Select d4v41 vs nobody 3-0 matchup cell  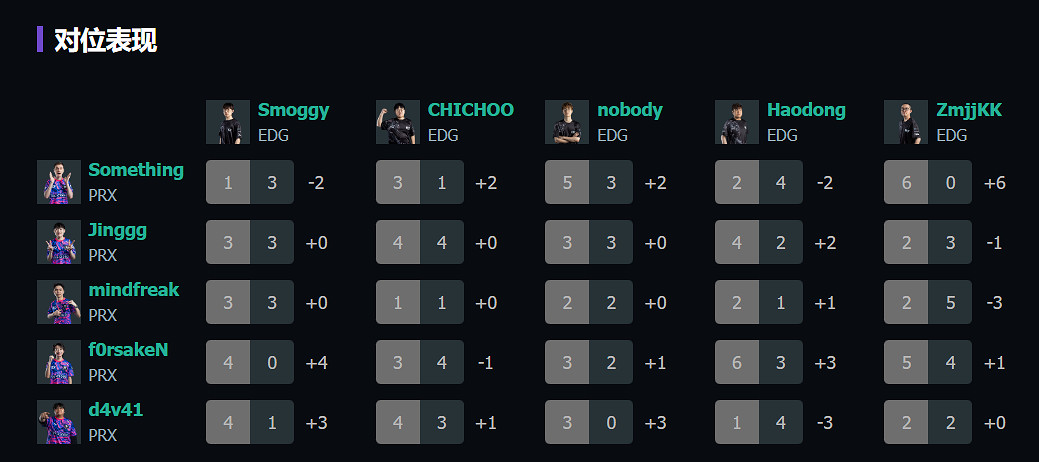pos(589,422)
